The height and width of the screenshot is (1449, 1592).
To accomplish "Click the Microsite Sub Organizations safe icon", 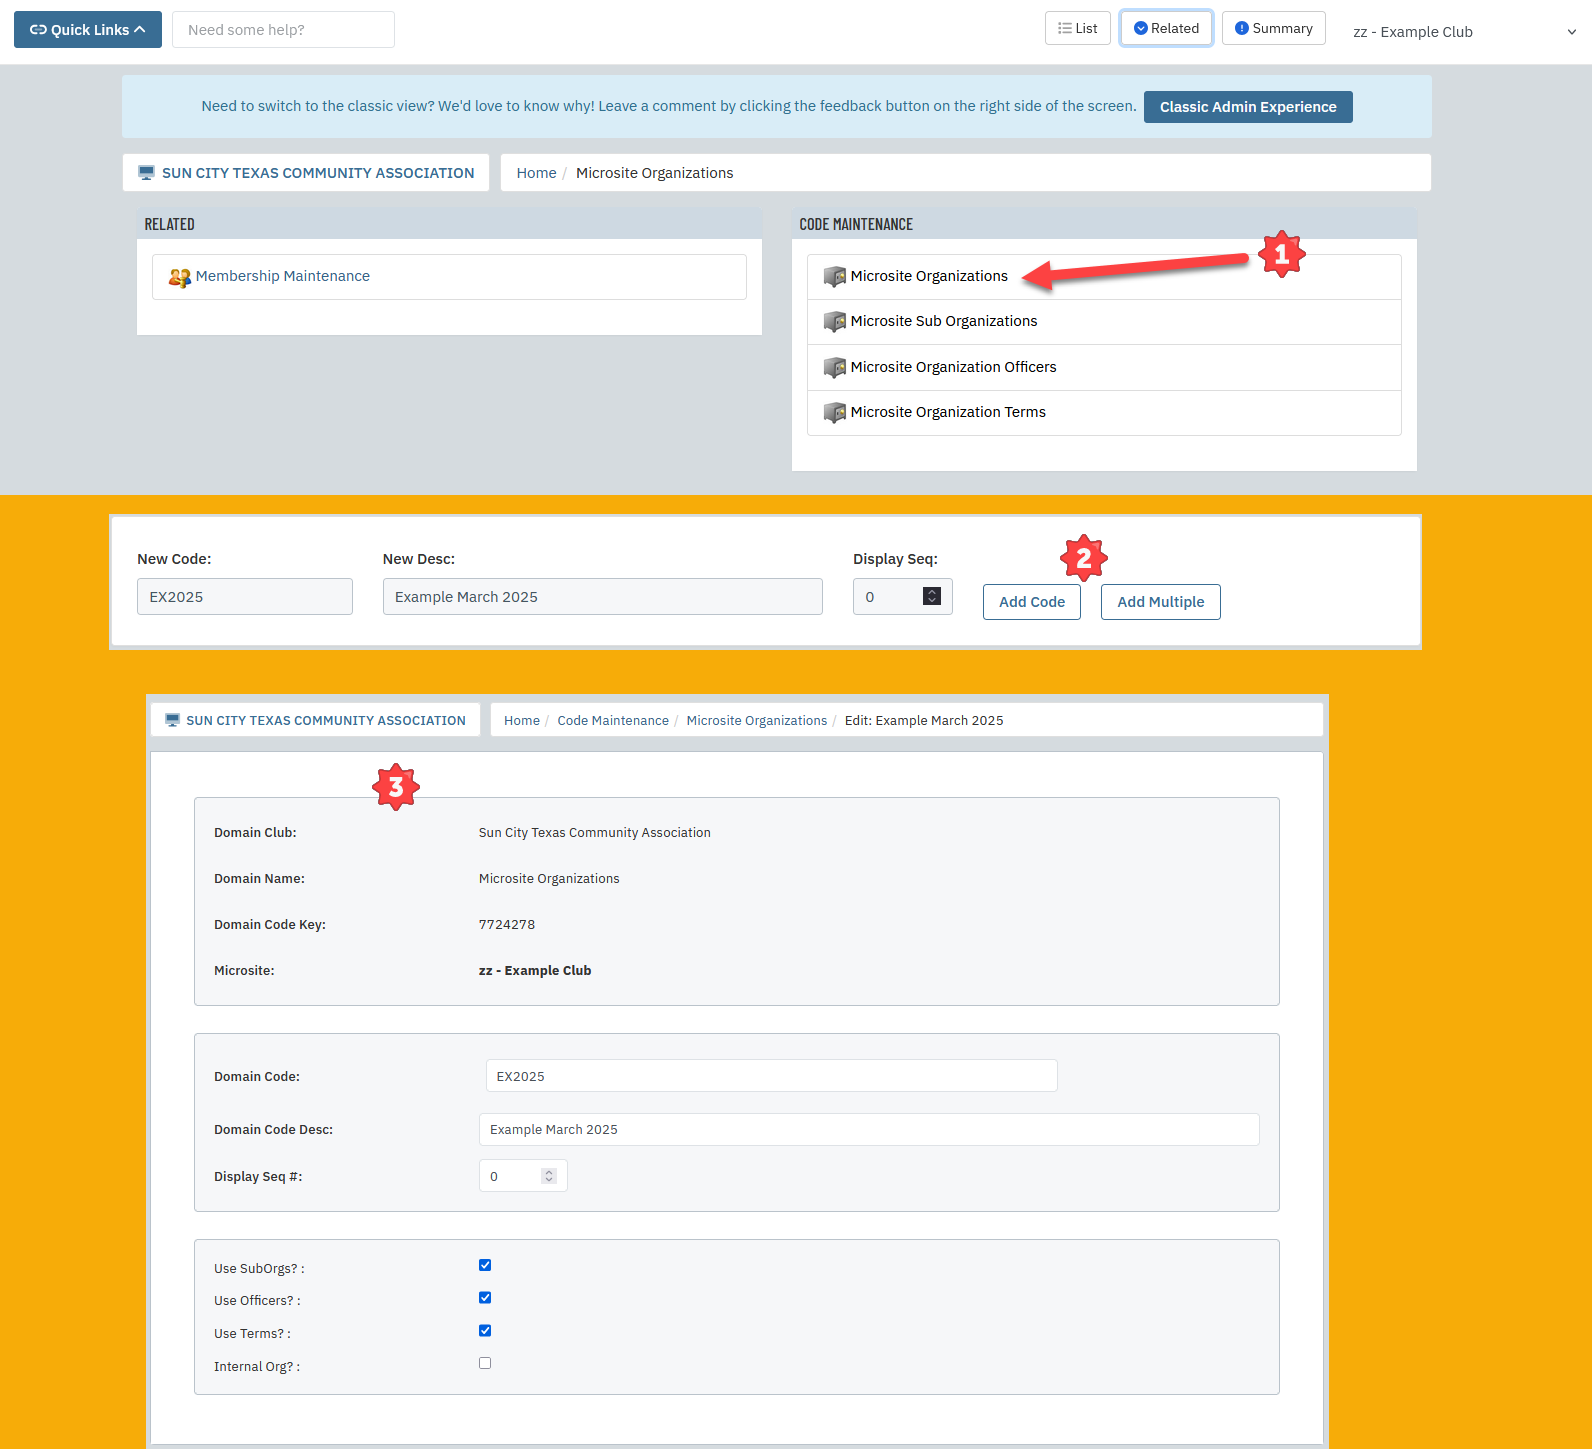I will coord(834,322).
